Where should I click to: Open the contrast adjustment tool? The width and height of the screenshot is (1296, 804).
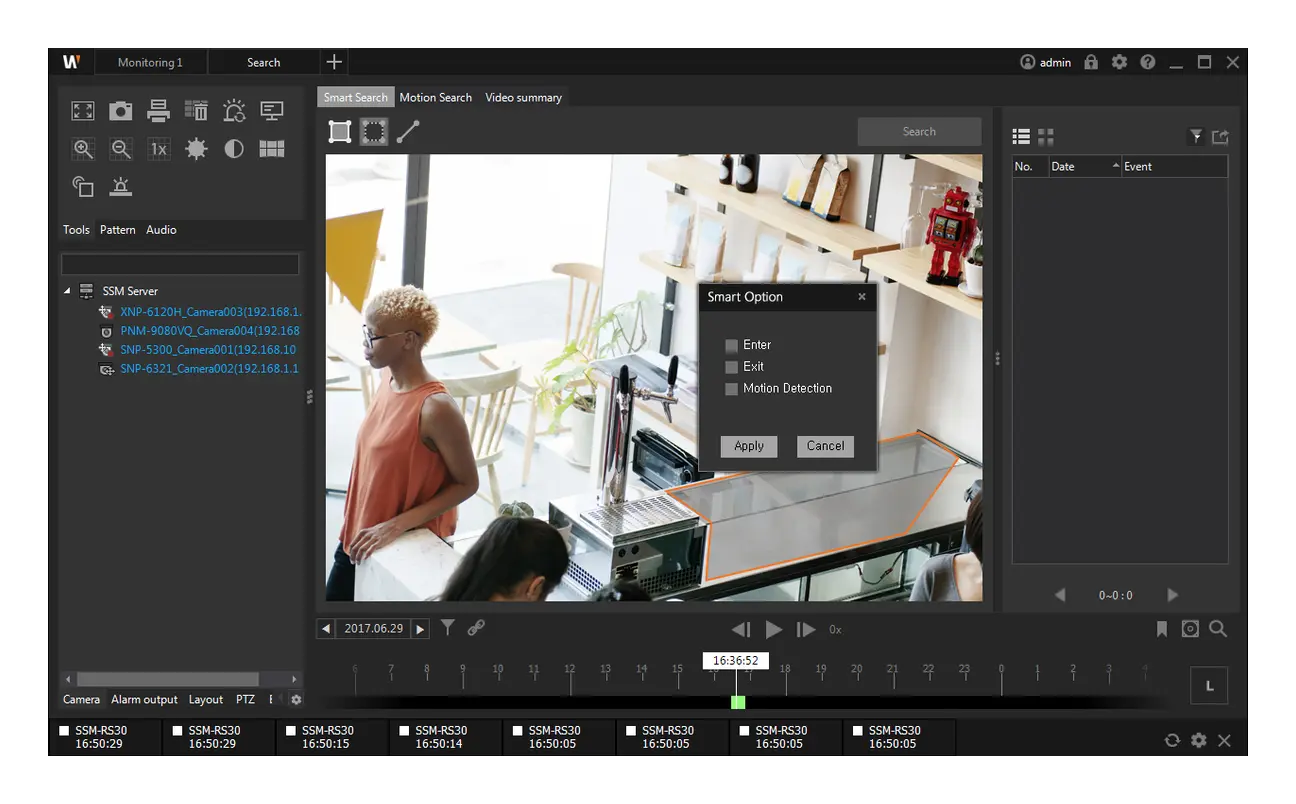pyautogui.click(x=234, y=149)
